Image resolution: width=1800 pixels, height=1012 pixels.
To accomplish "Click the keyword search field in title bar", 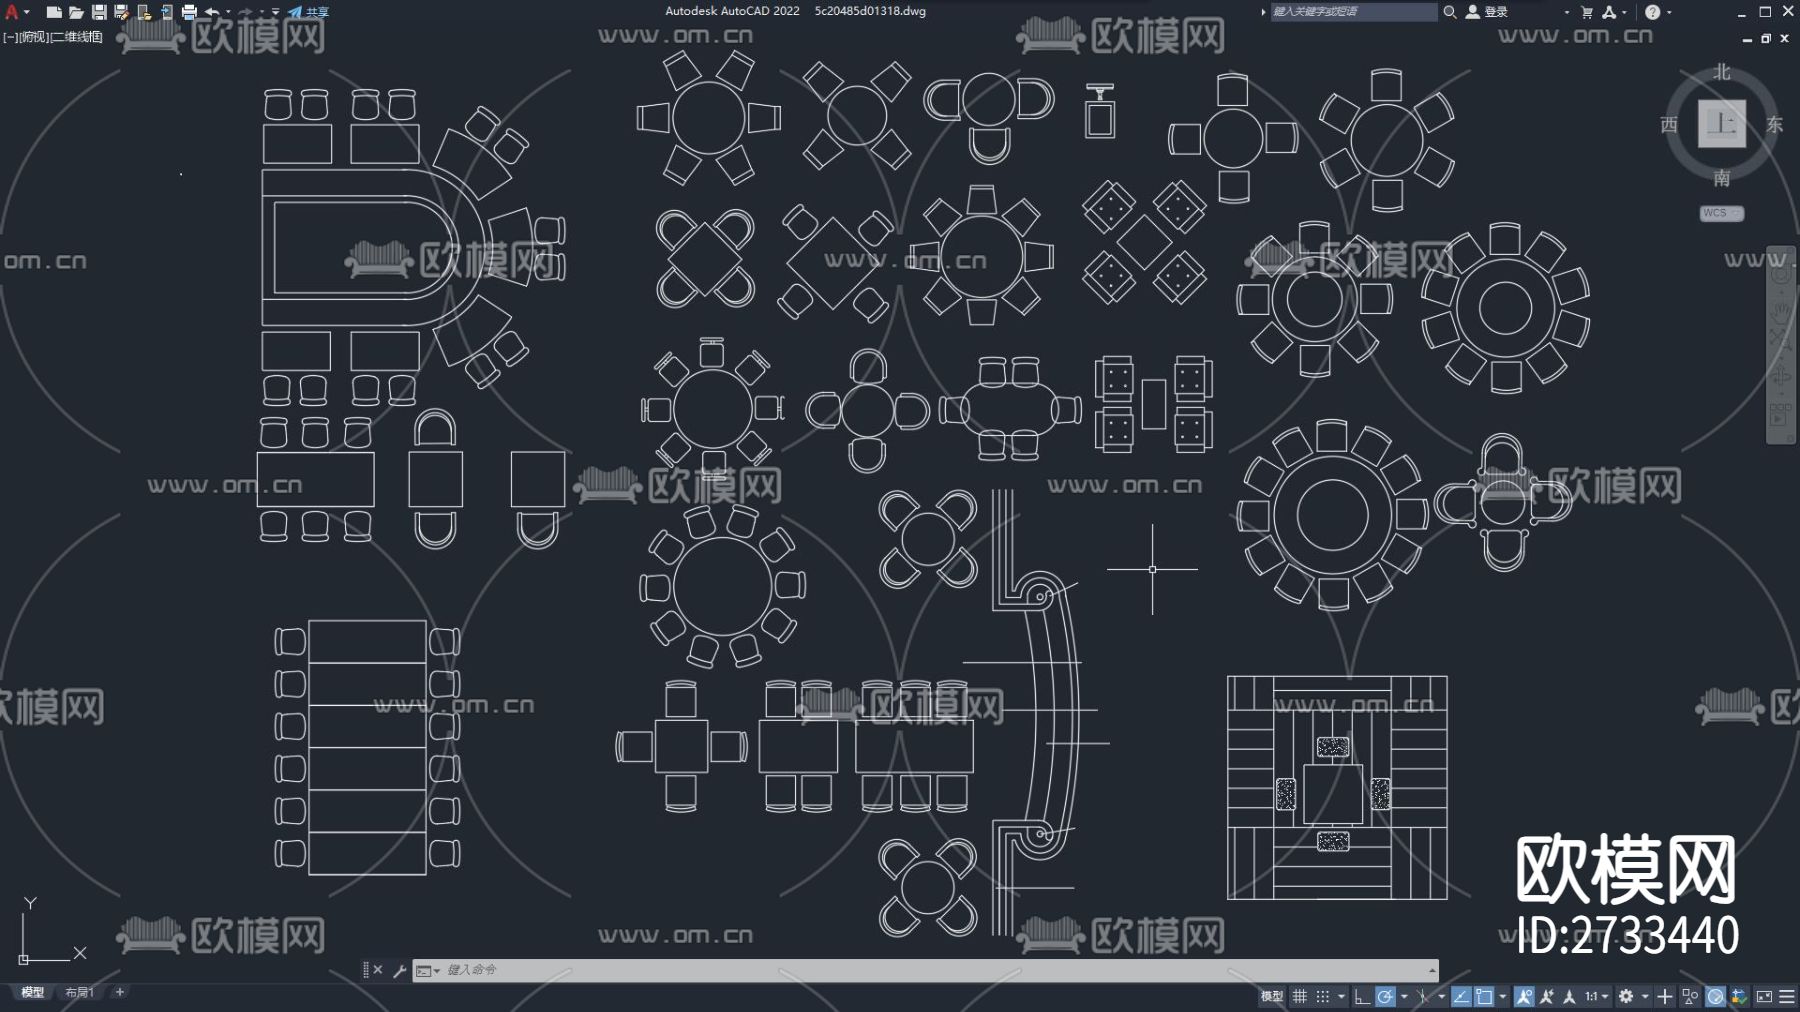I will pyautogui.click(x=1354, y=12).
